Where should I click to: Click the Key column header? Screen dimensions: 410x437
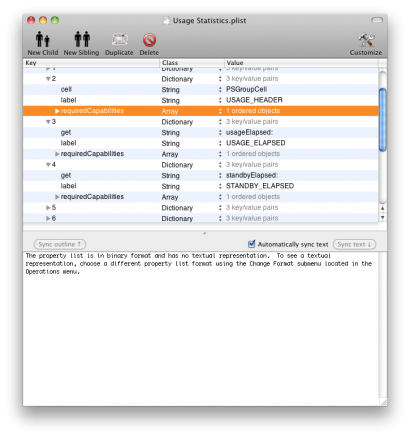[x=91, y=63]
